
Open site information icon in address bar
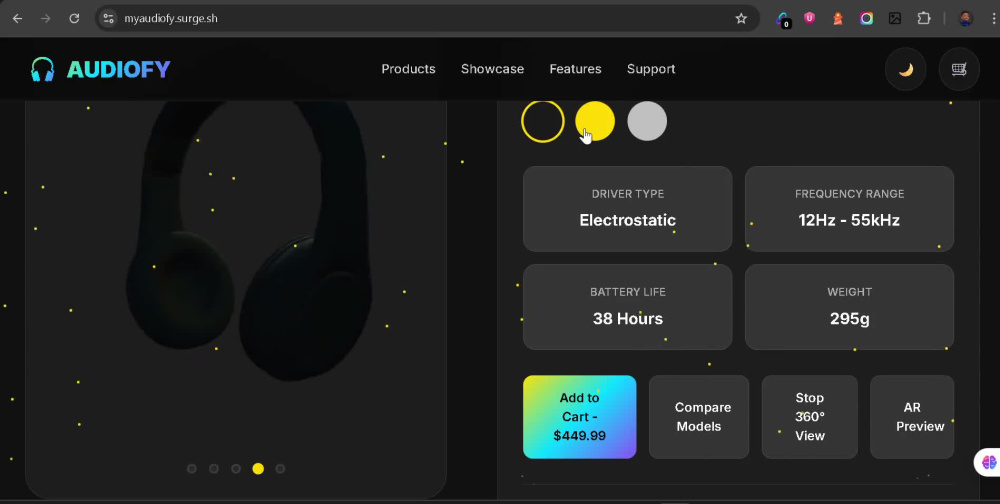click(x=108, y=19)
